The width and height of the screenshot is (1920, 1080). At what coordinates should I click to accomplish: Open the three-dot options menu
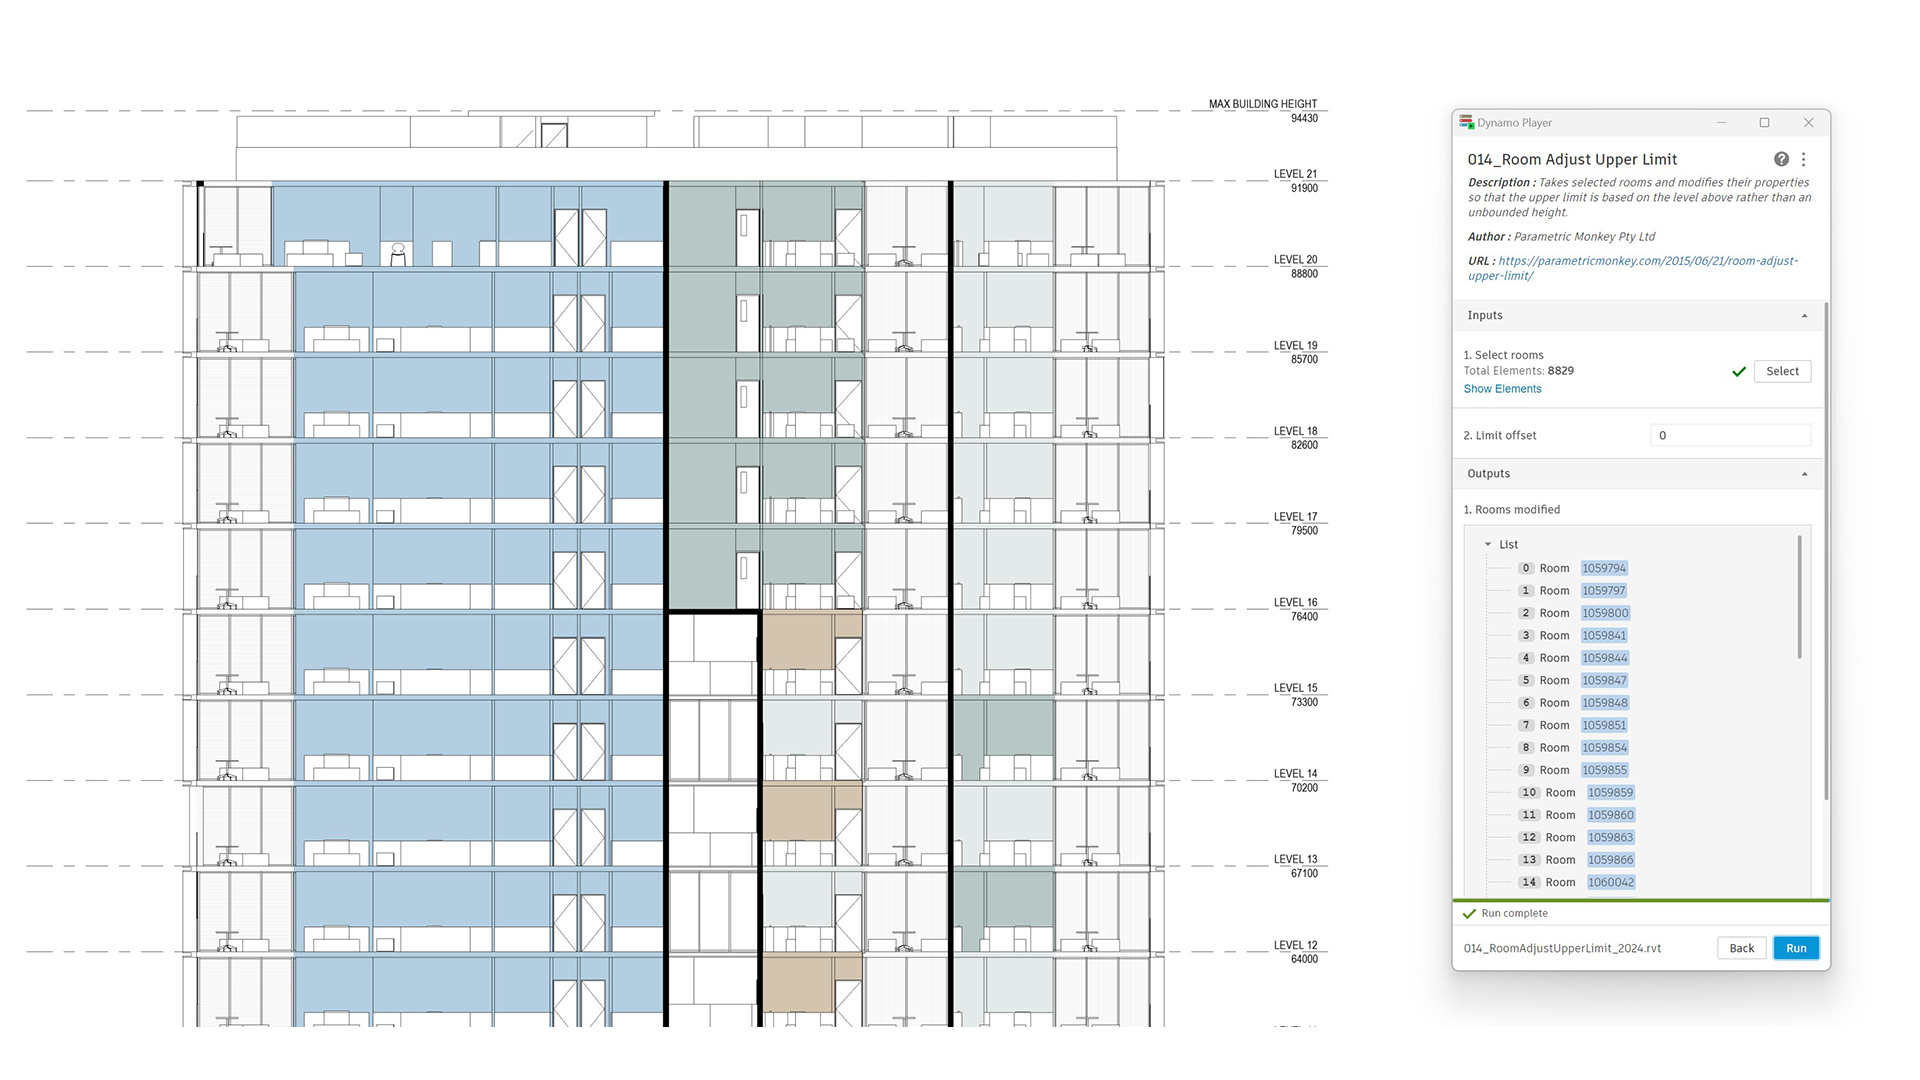coord(1804,160)
